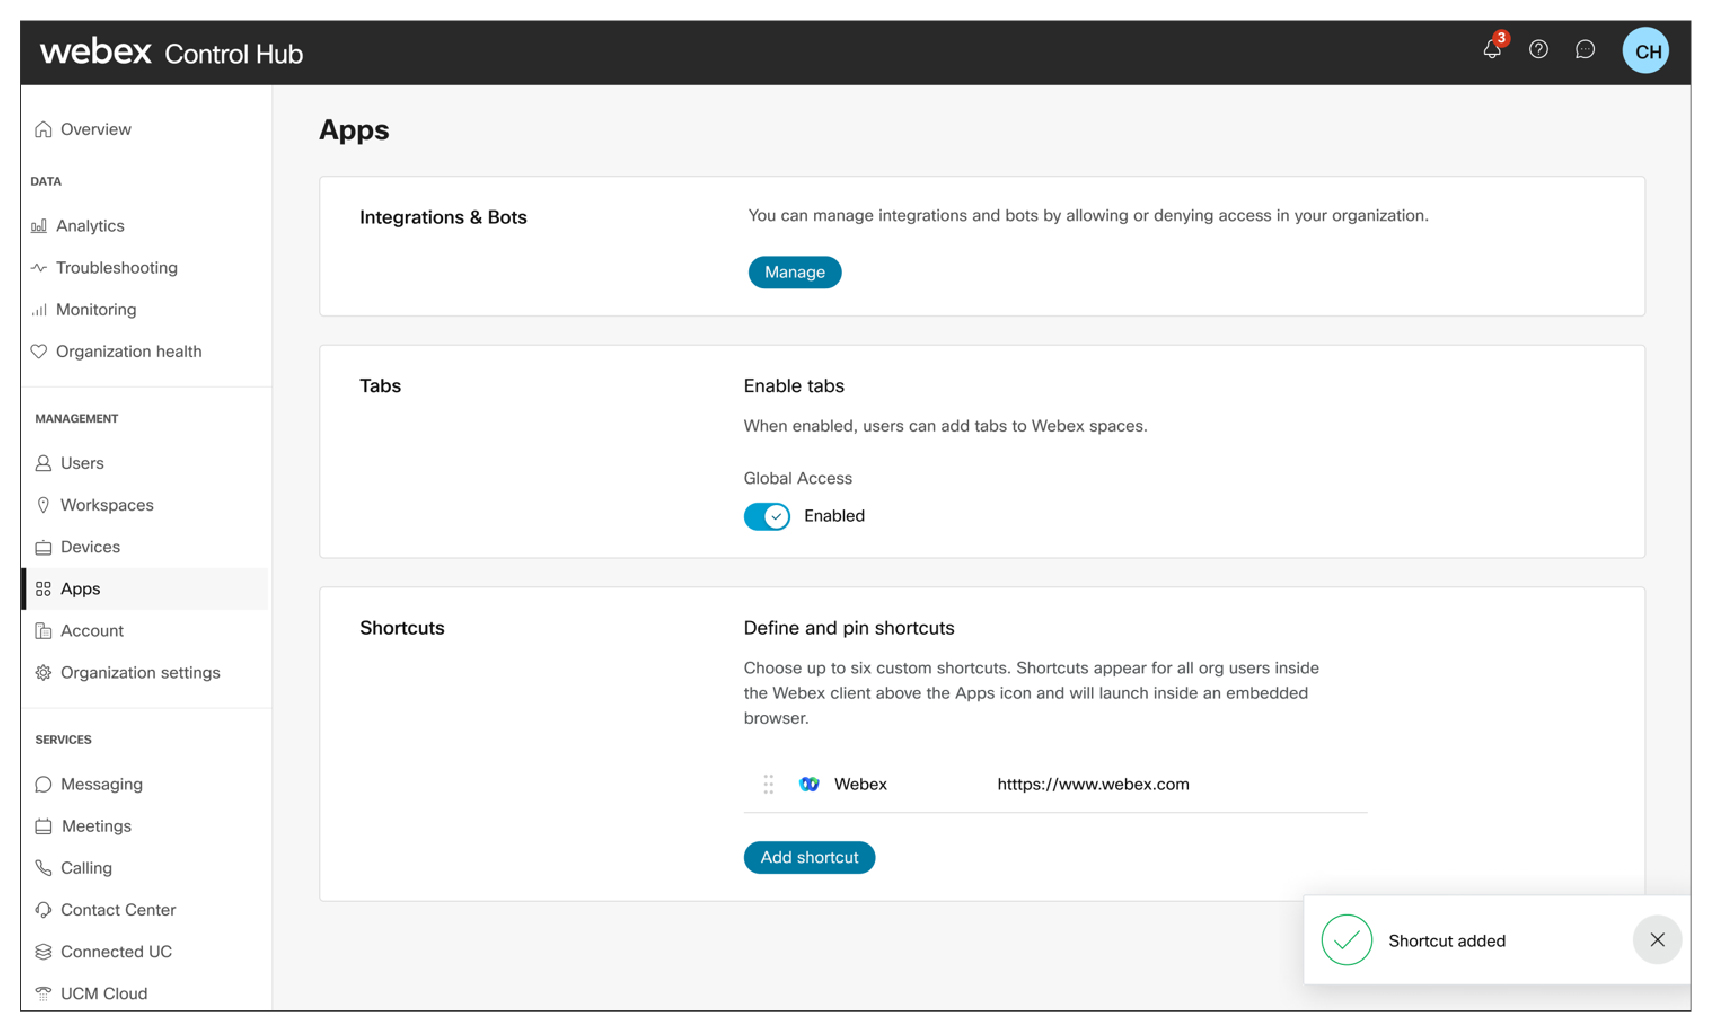
Task: Select the Workspaces location pin icon
Action: pos(43,505)
